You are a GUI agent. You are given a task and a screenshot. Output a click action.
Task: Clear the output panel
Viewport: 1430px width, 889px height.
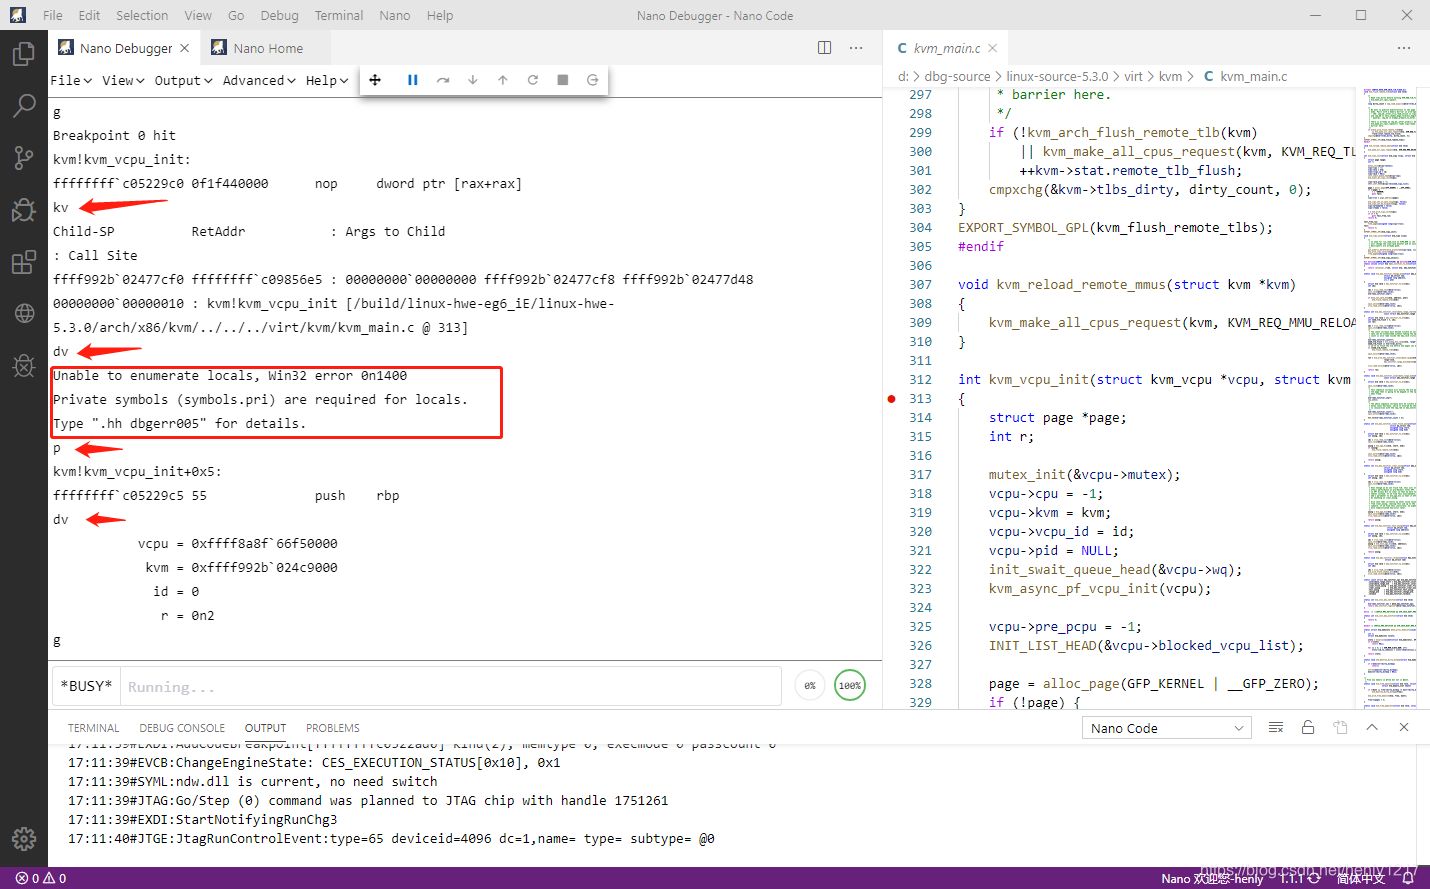pyautogui.click(x=1275, y=728)
